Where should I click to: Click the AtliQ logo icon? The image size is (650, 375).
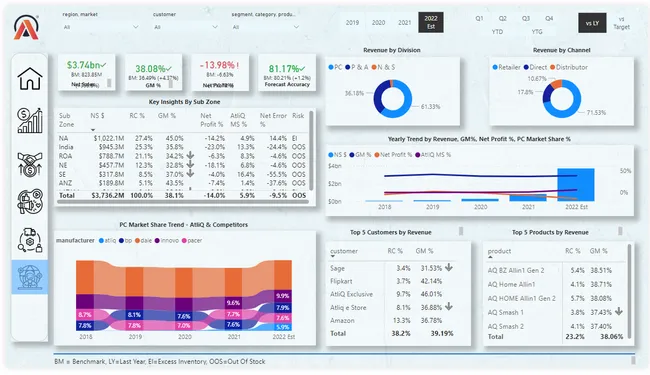[26, 27]
